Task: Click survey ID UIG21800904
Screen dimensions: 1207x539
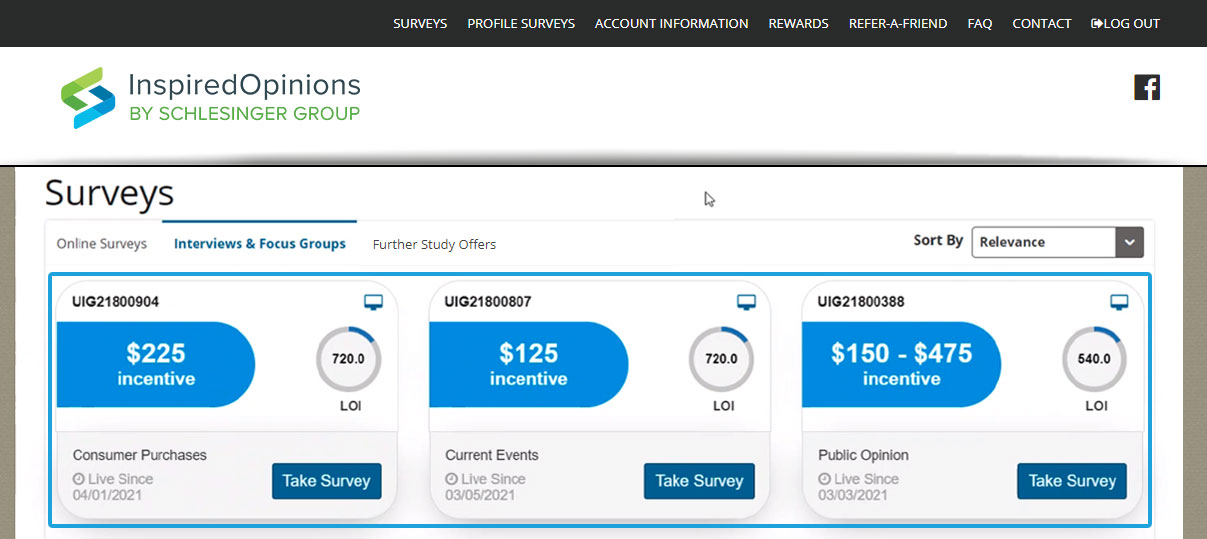Action: pos(115,301)
